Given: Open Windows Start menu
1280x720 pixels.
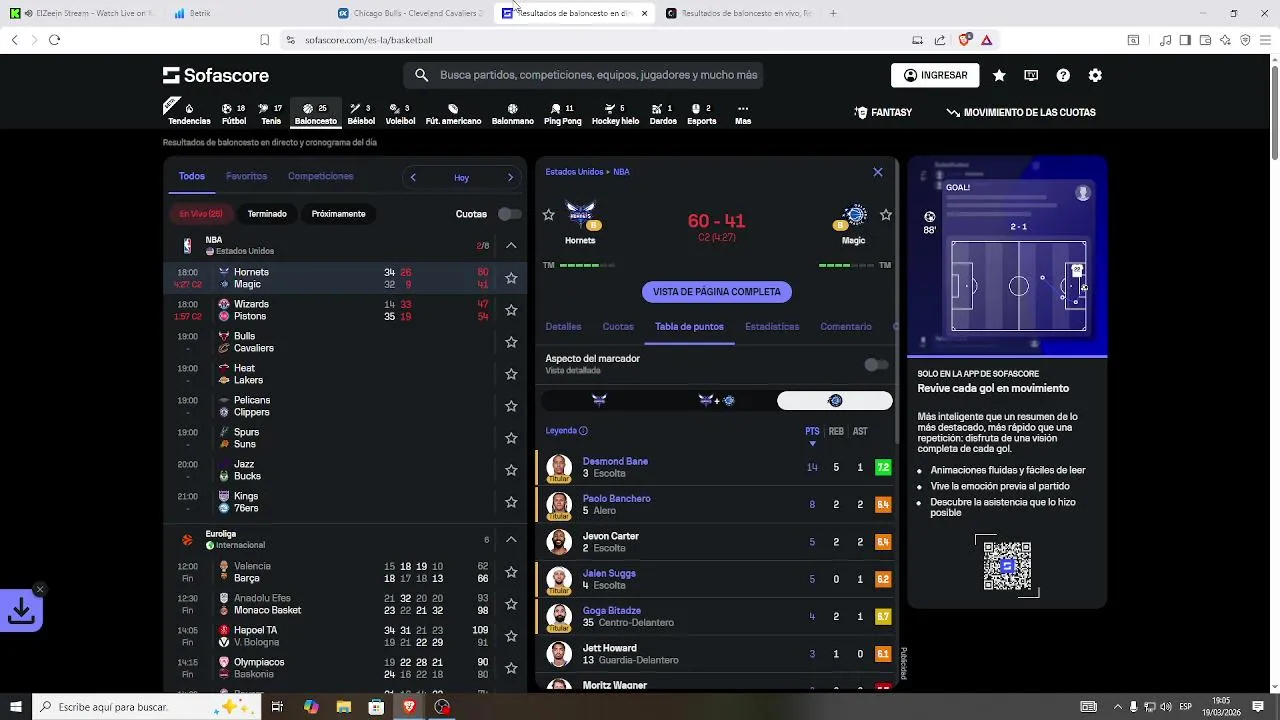Looking at the screenshot, I should coord(14,707).
